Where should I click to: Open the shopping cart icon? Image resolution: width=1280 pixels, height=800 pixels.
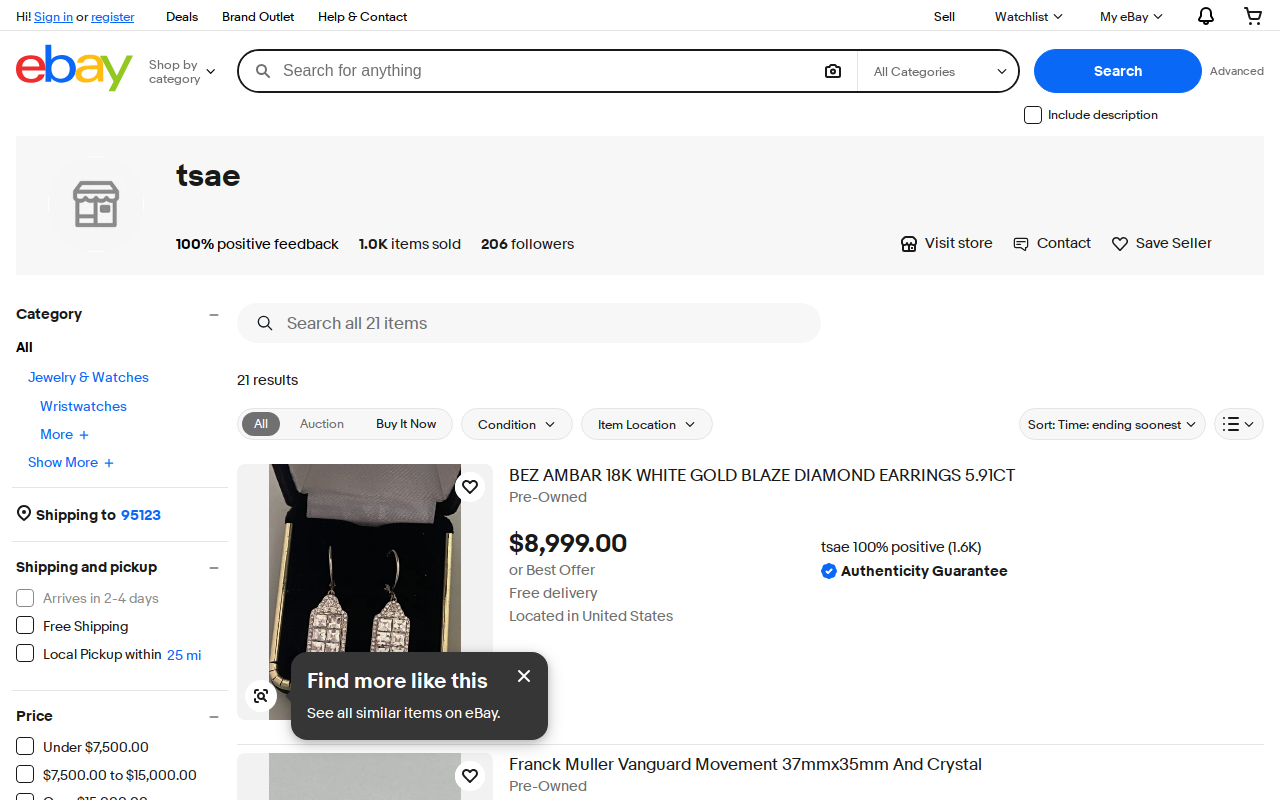(x=1253, y=16)
